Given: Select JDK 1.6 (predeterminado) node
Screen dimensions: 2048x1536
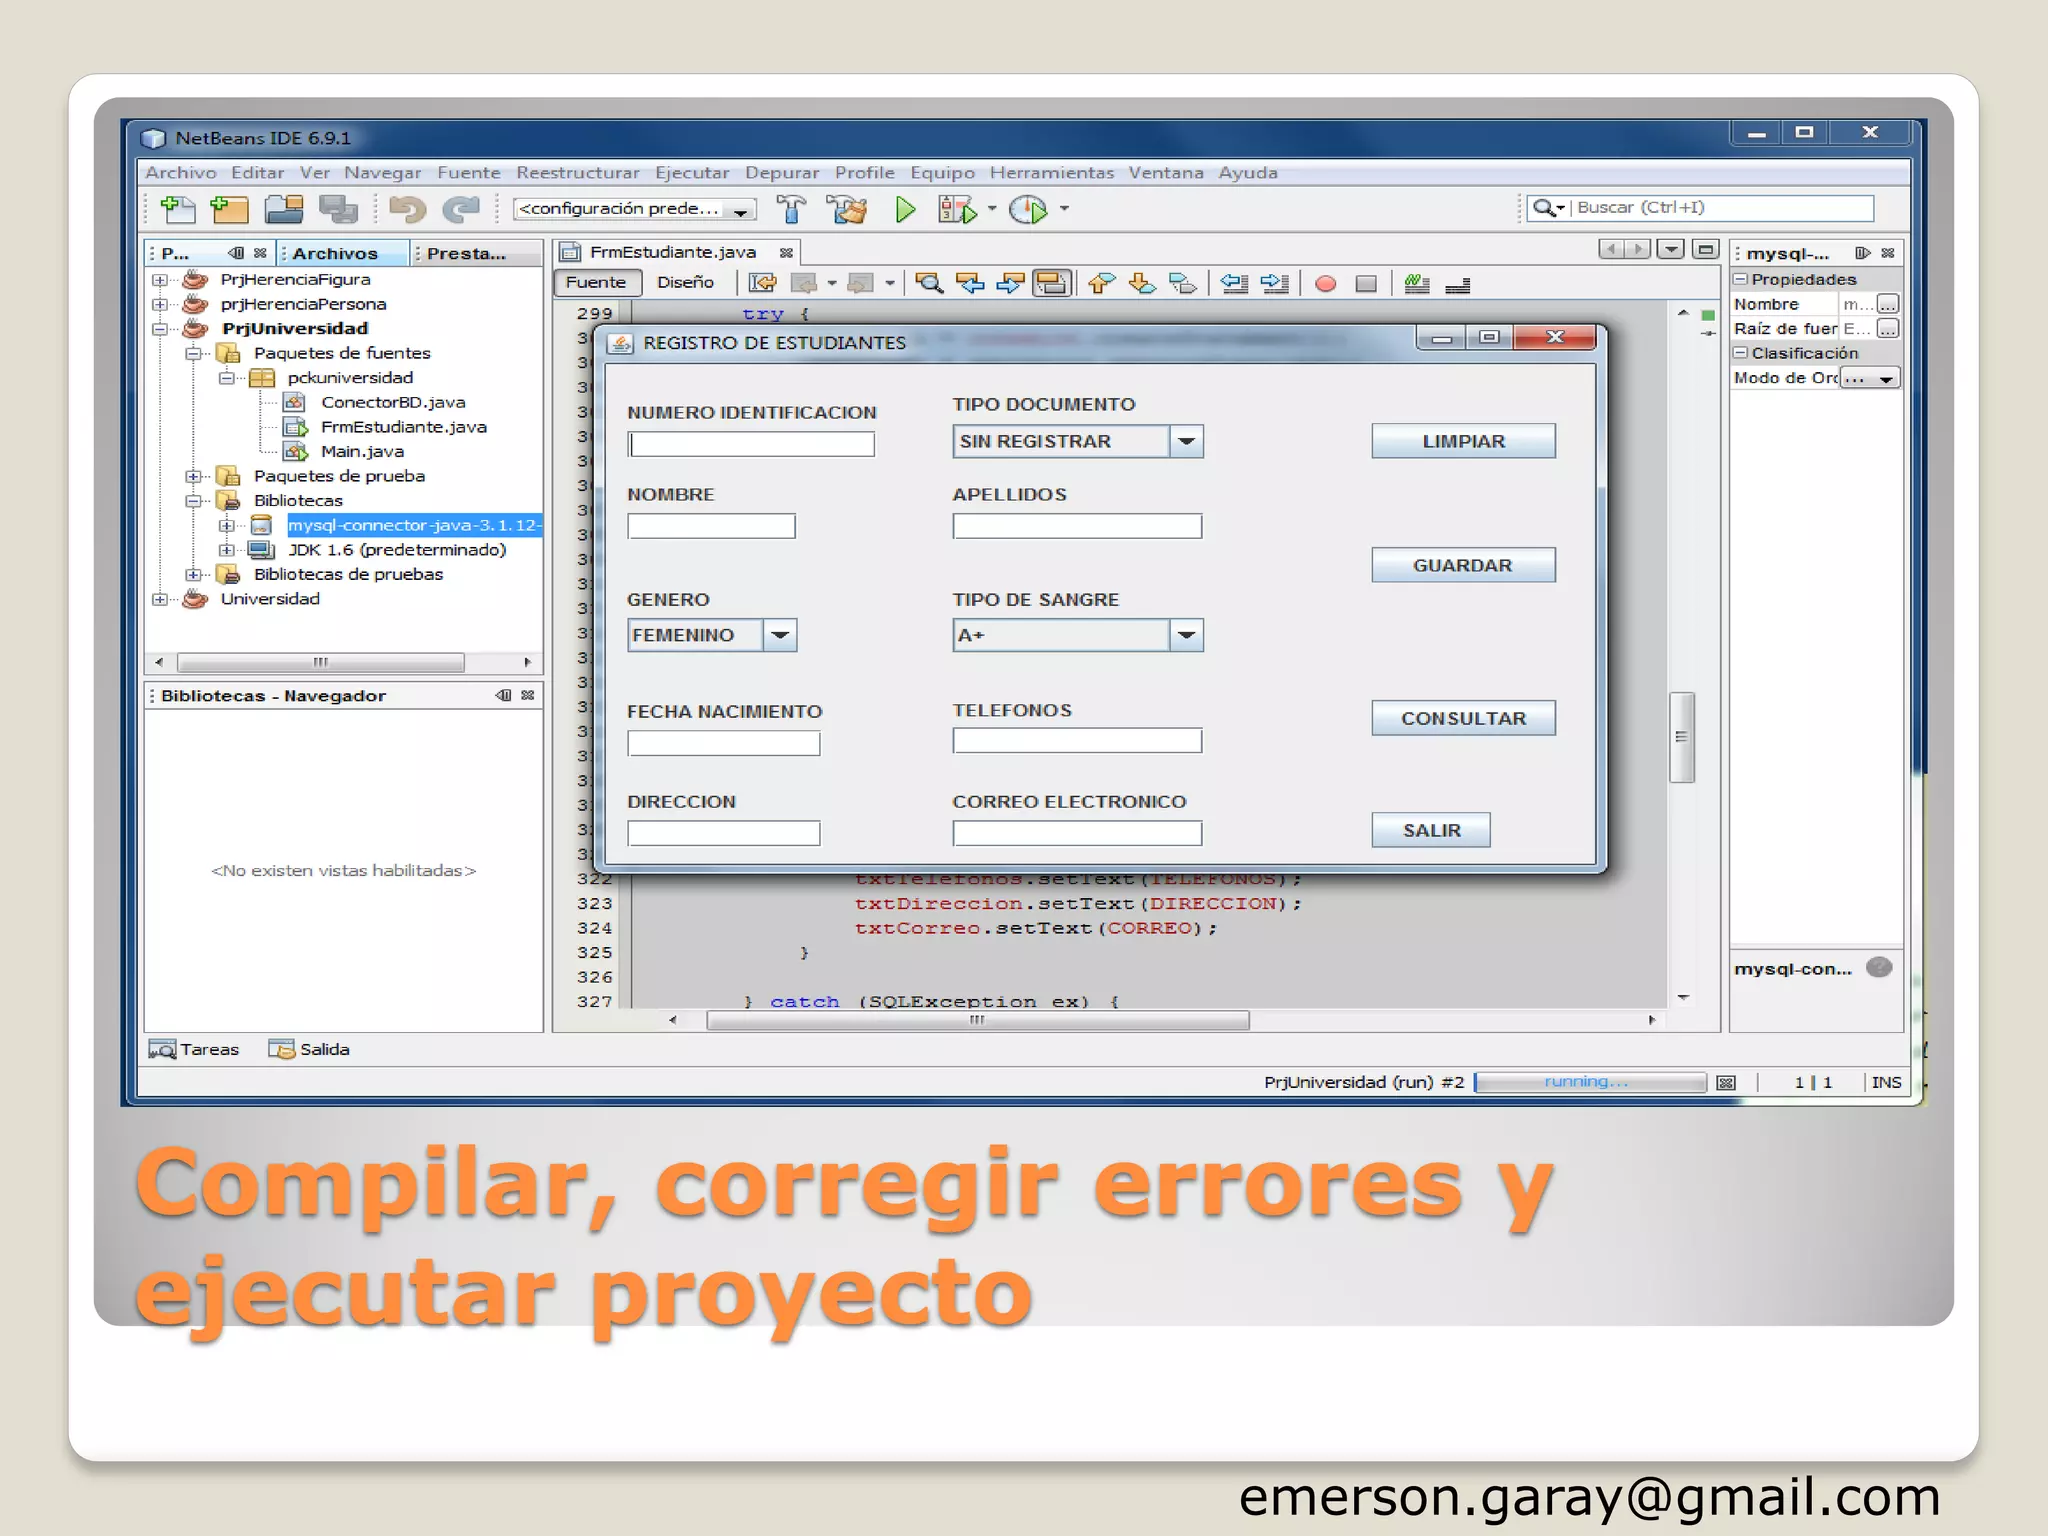Looking at the screenshot, I should (397, 550).
